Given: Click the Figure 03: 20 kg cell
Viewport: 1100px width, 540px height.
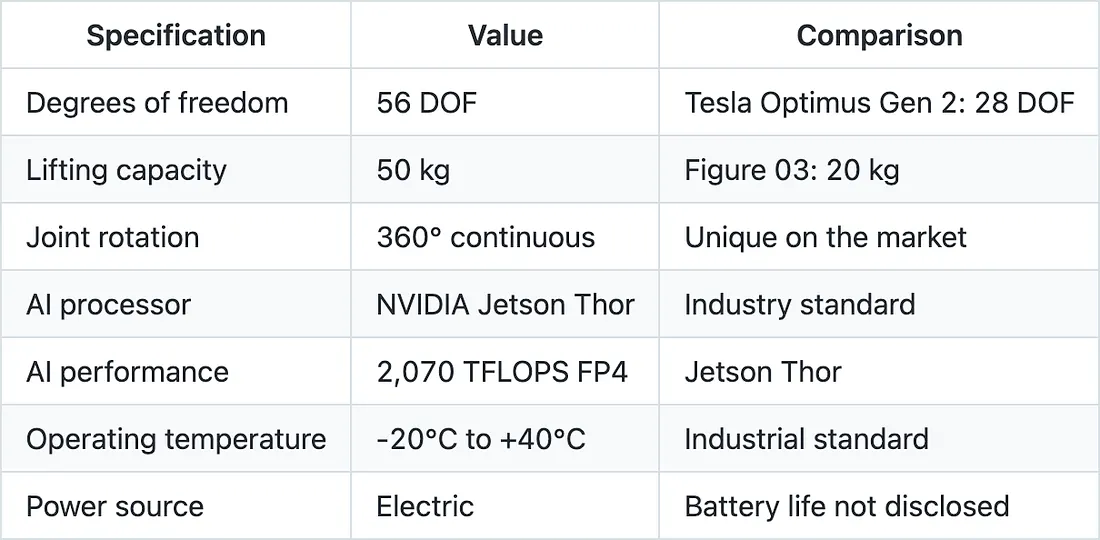Looking at the screenshot, I should click(x=792, y=170).
